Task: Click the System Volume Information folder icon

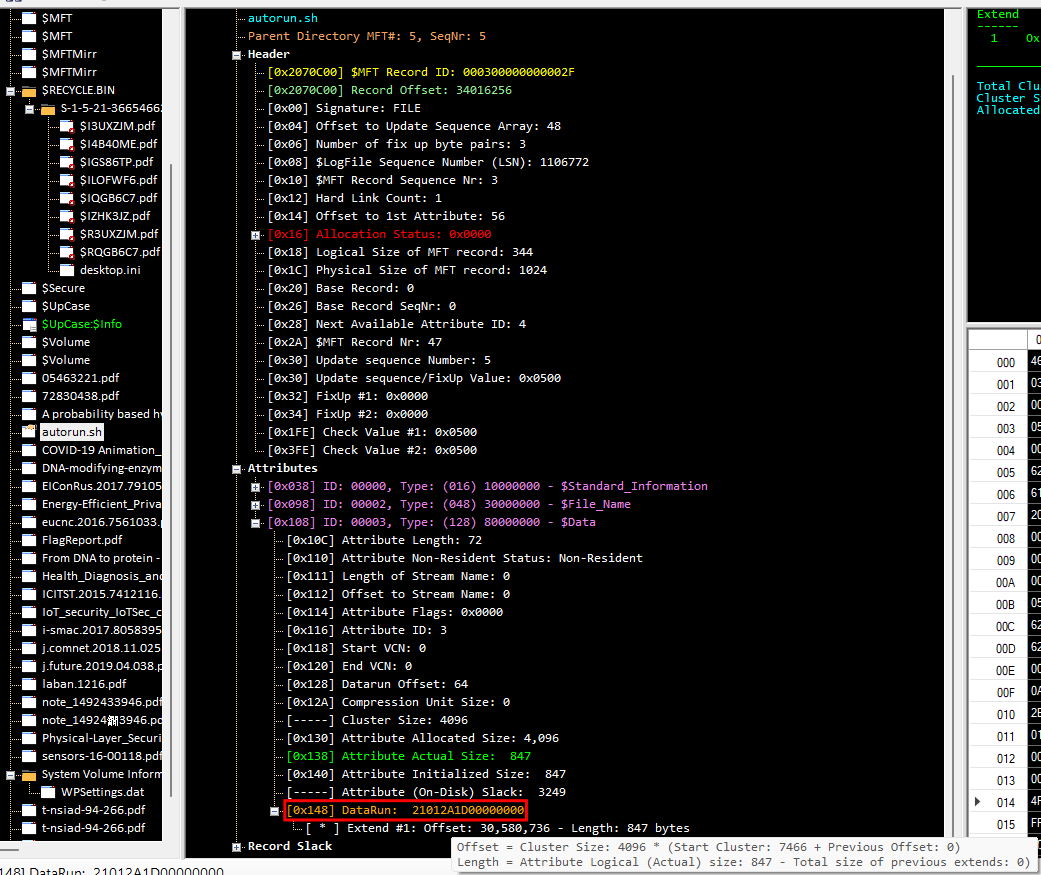Action: [29, 774]
